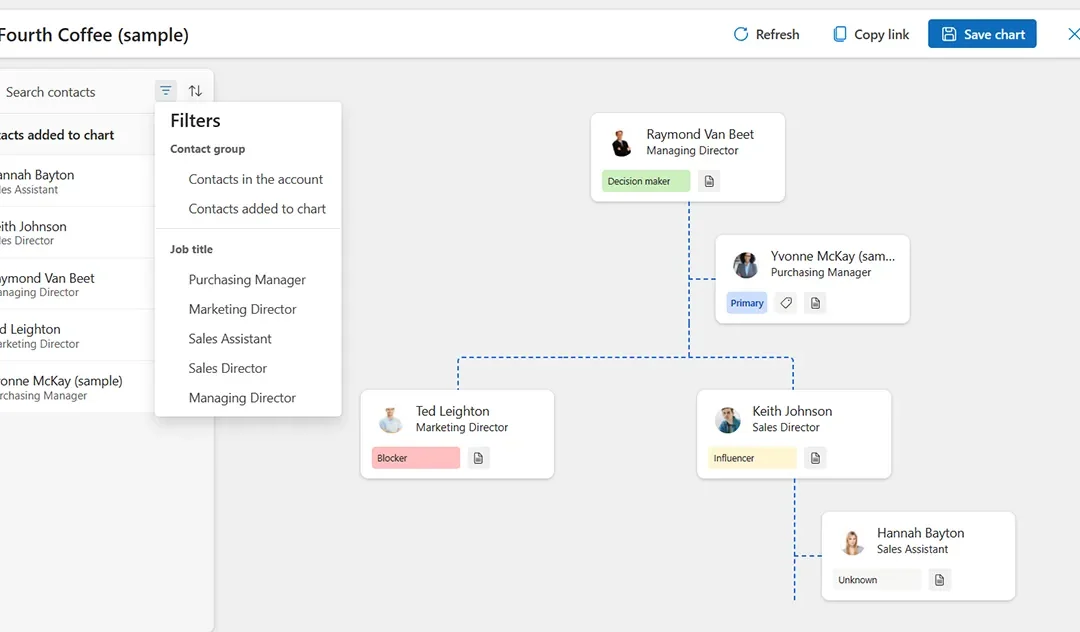Open notes icon on Ted Leighton card
Viewport: 1080px width, 632px height.
[x=479, y=458]
